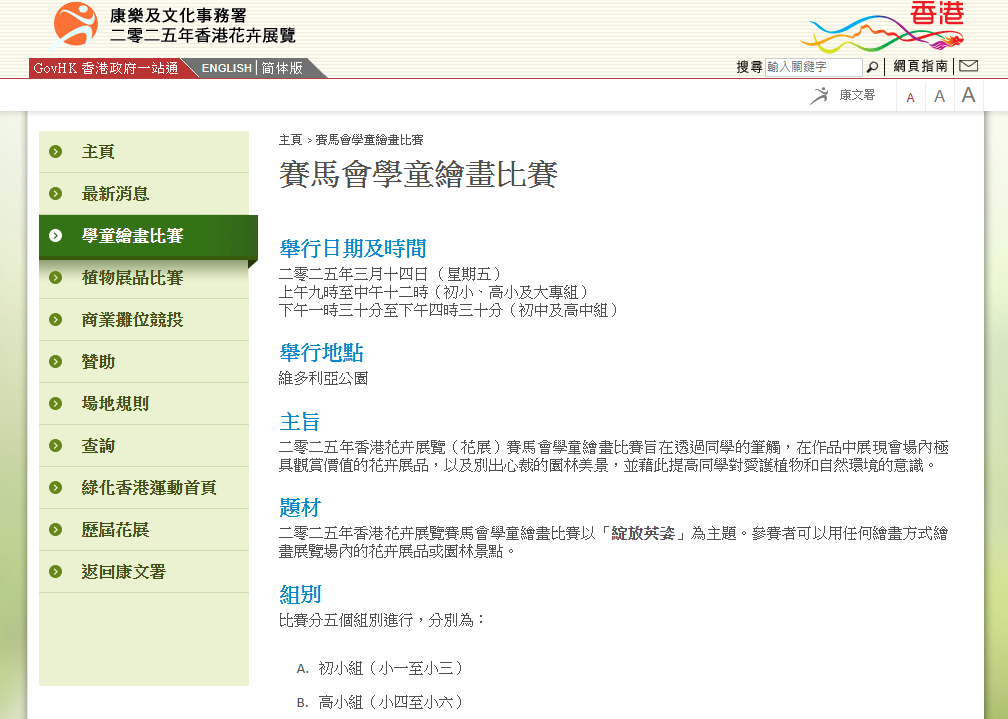1008x719 pixels.
Task: Click the 康文署 runner icon link
Action: (844, 95)
